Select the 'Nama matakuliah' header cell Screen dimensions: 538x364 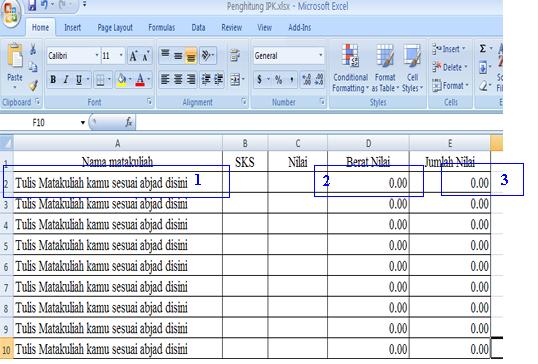pyautogui.click(x=118, y=161)
